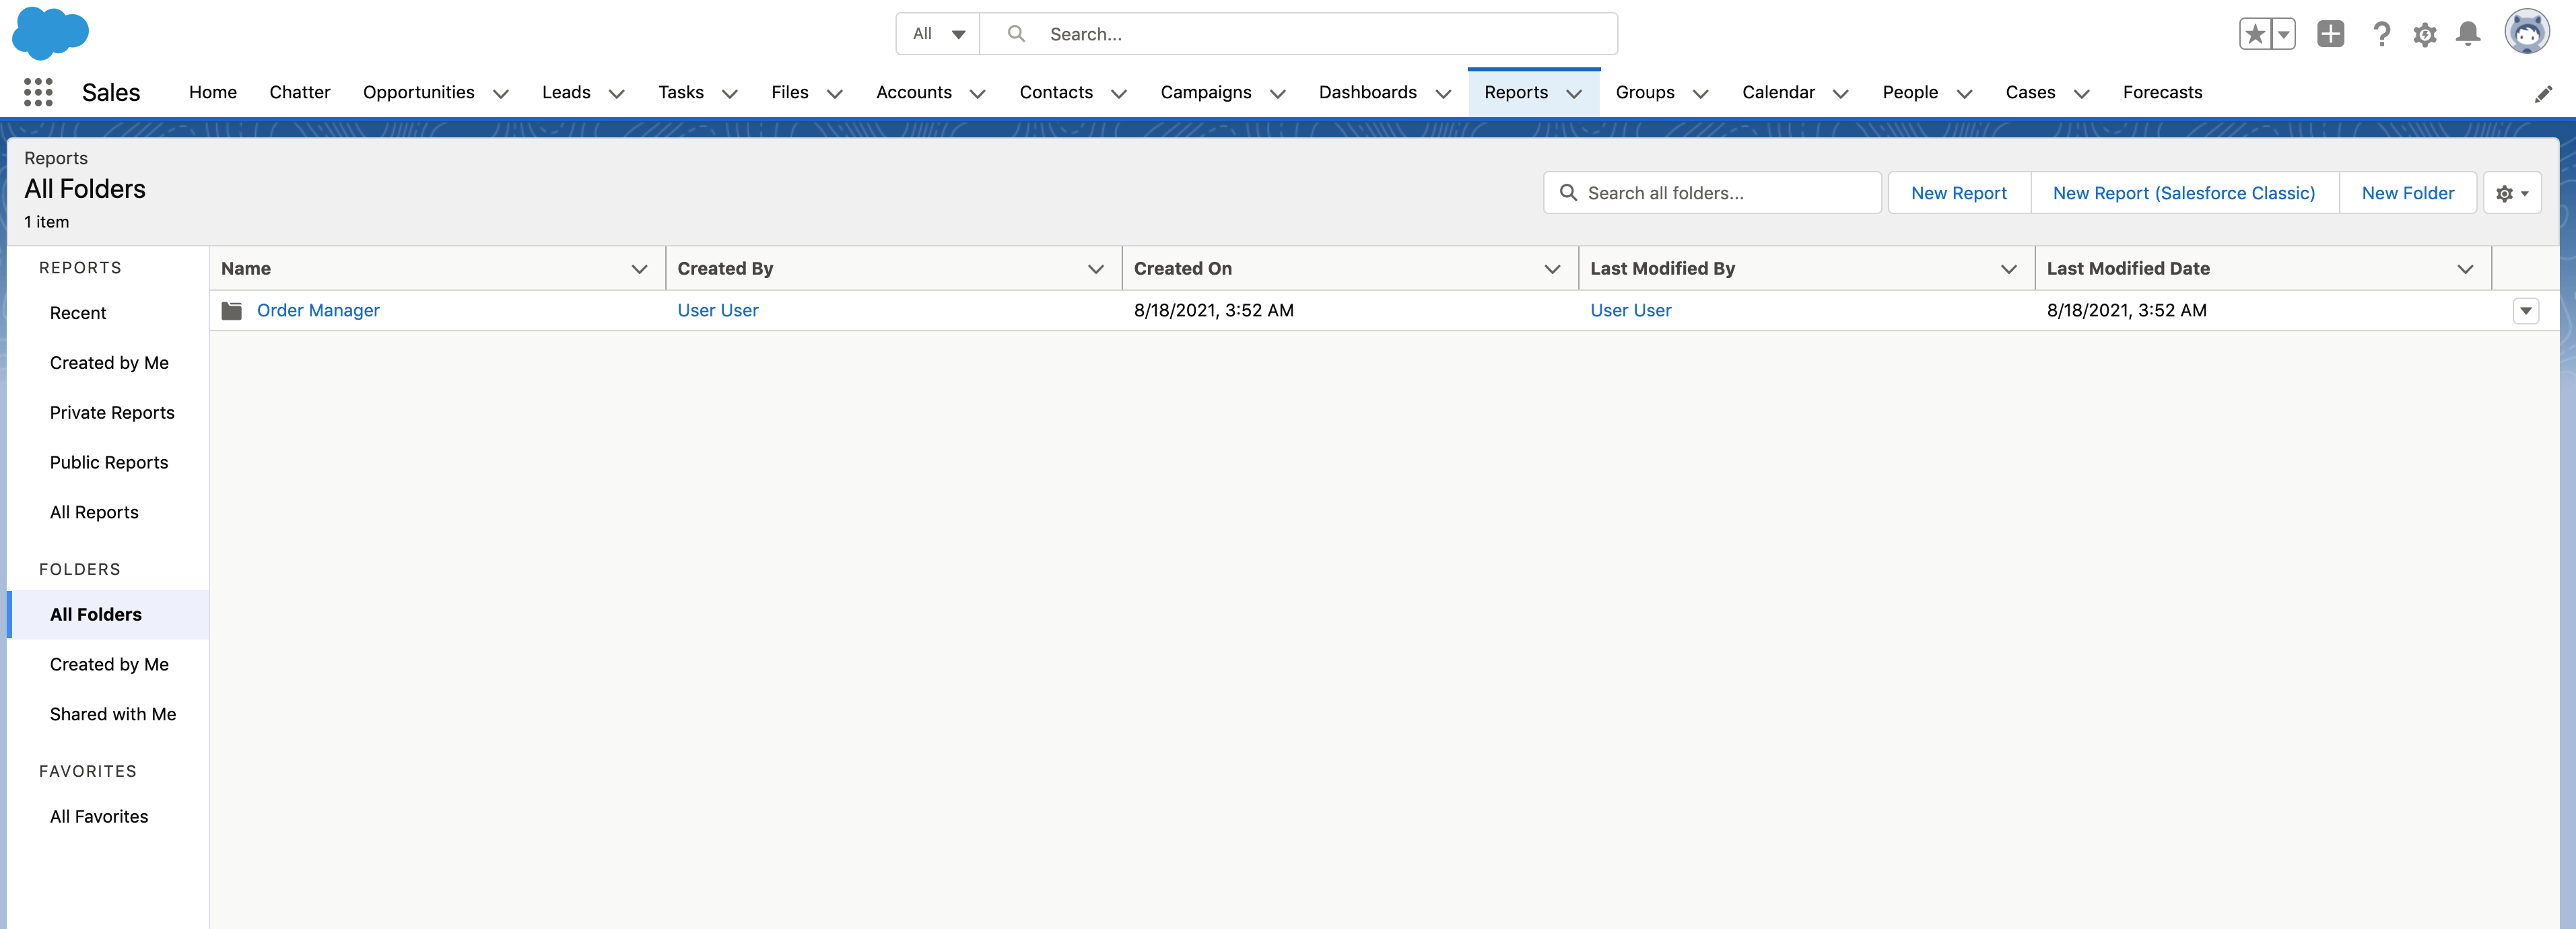This screenshot has height=929, width=2576.
Task: Expand Campaigns tab dropdown chevron
Action: coord(1278,93)
